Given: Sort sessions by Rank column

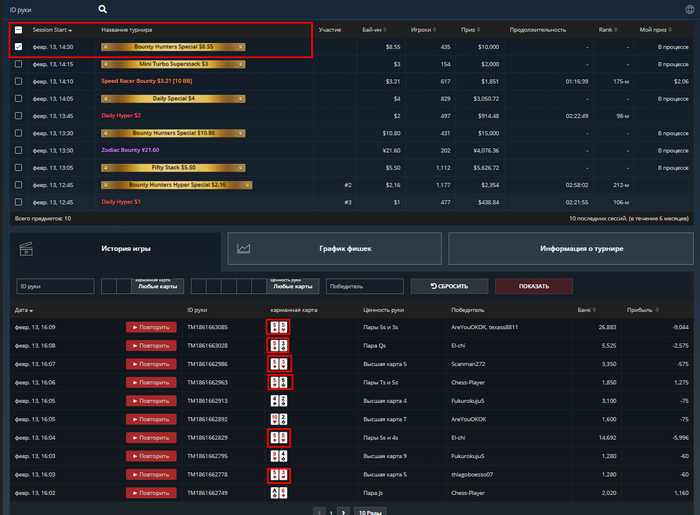Looking at the screenshot, I should pyautogui.click(x=608, y=30).
